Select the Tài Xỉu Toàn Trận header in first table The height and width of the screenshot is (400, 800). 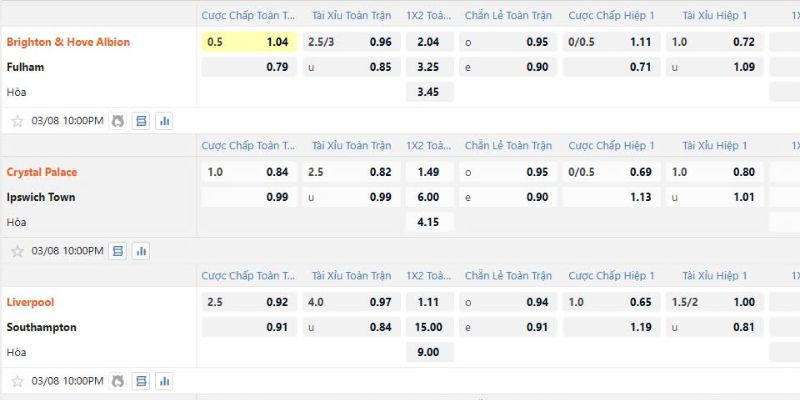click(x=352, y=15)
